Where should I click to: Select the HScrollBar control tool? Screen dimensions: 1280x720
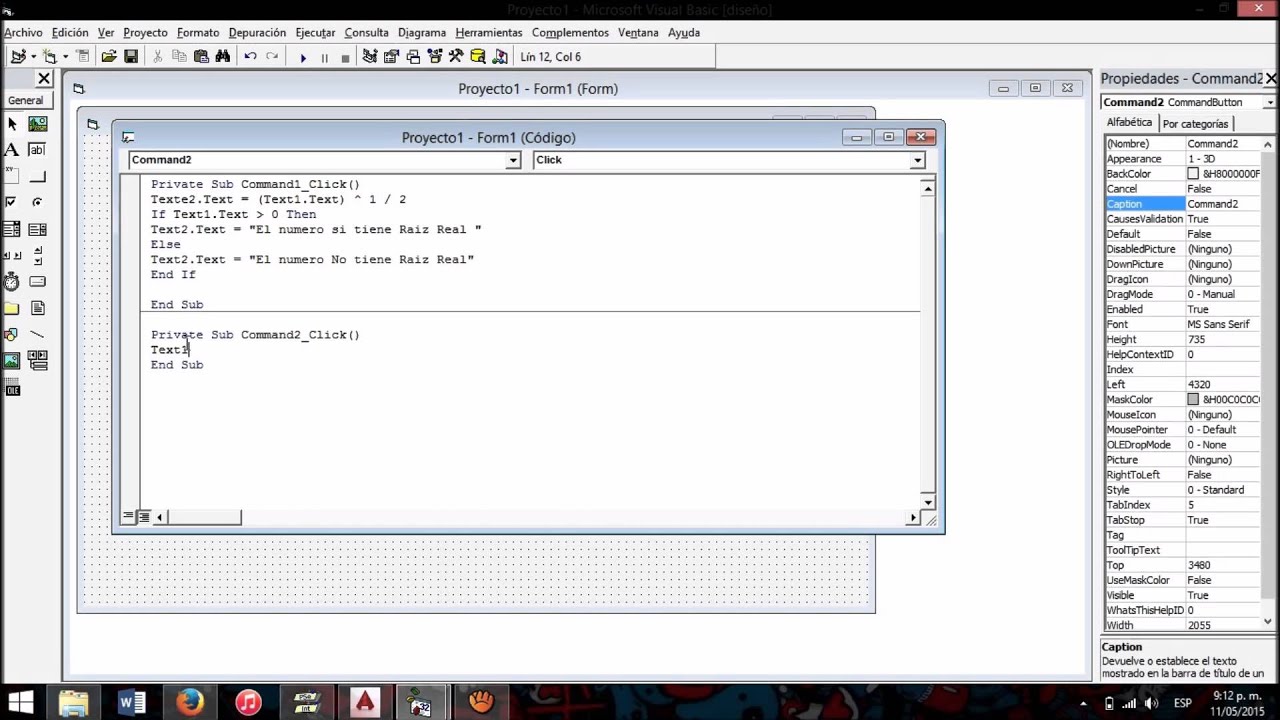click(12, 255)
